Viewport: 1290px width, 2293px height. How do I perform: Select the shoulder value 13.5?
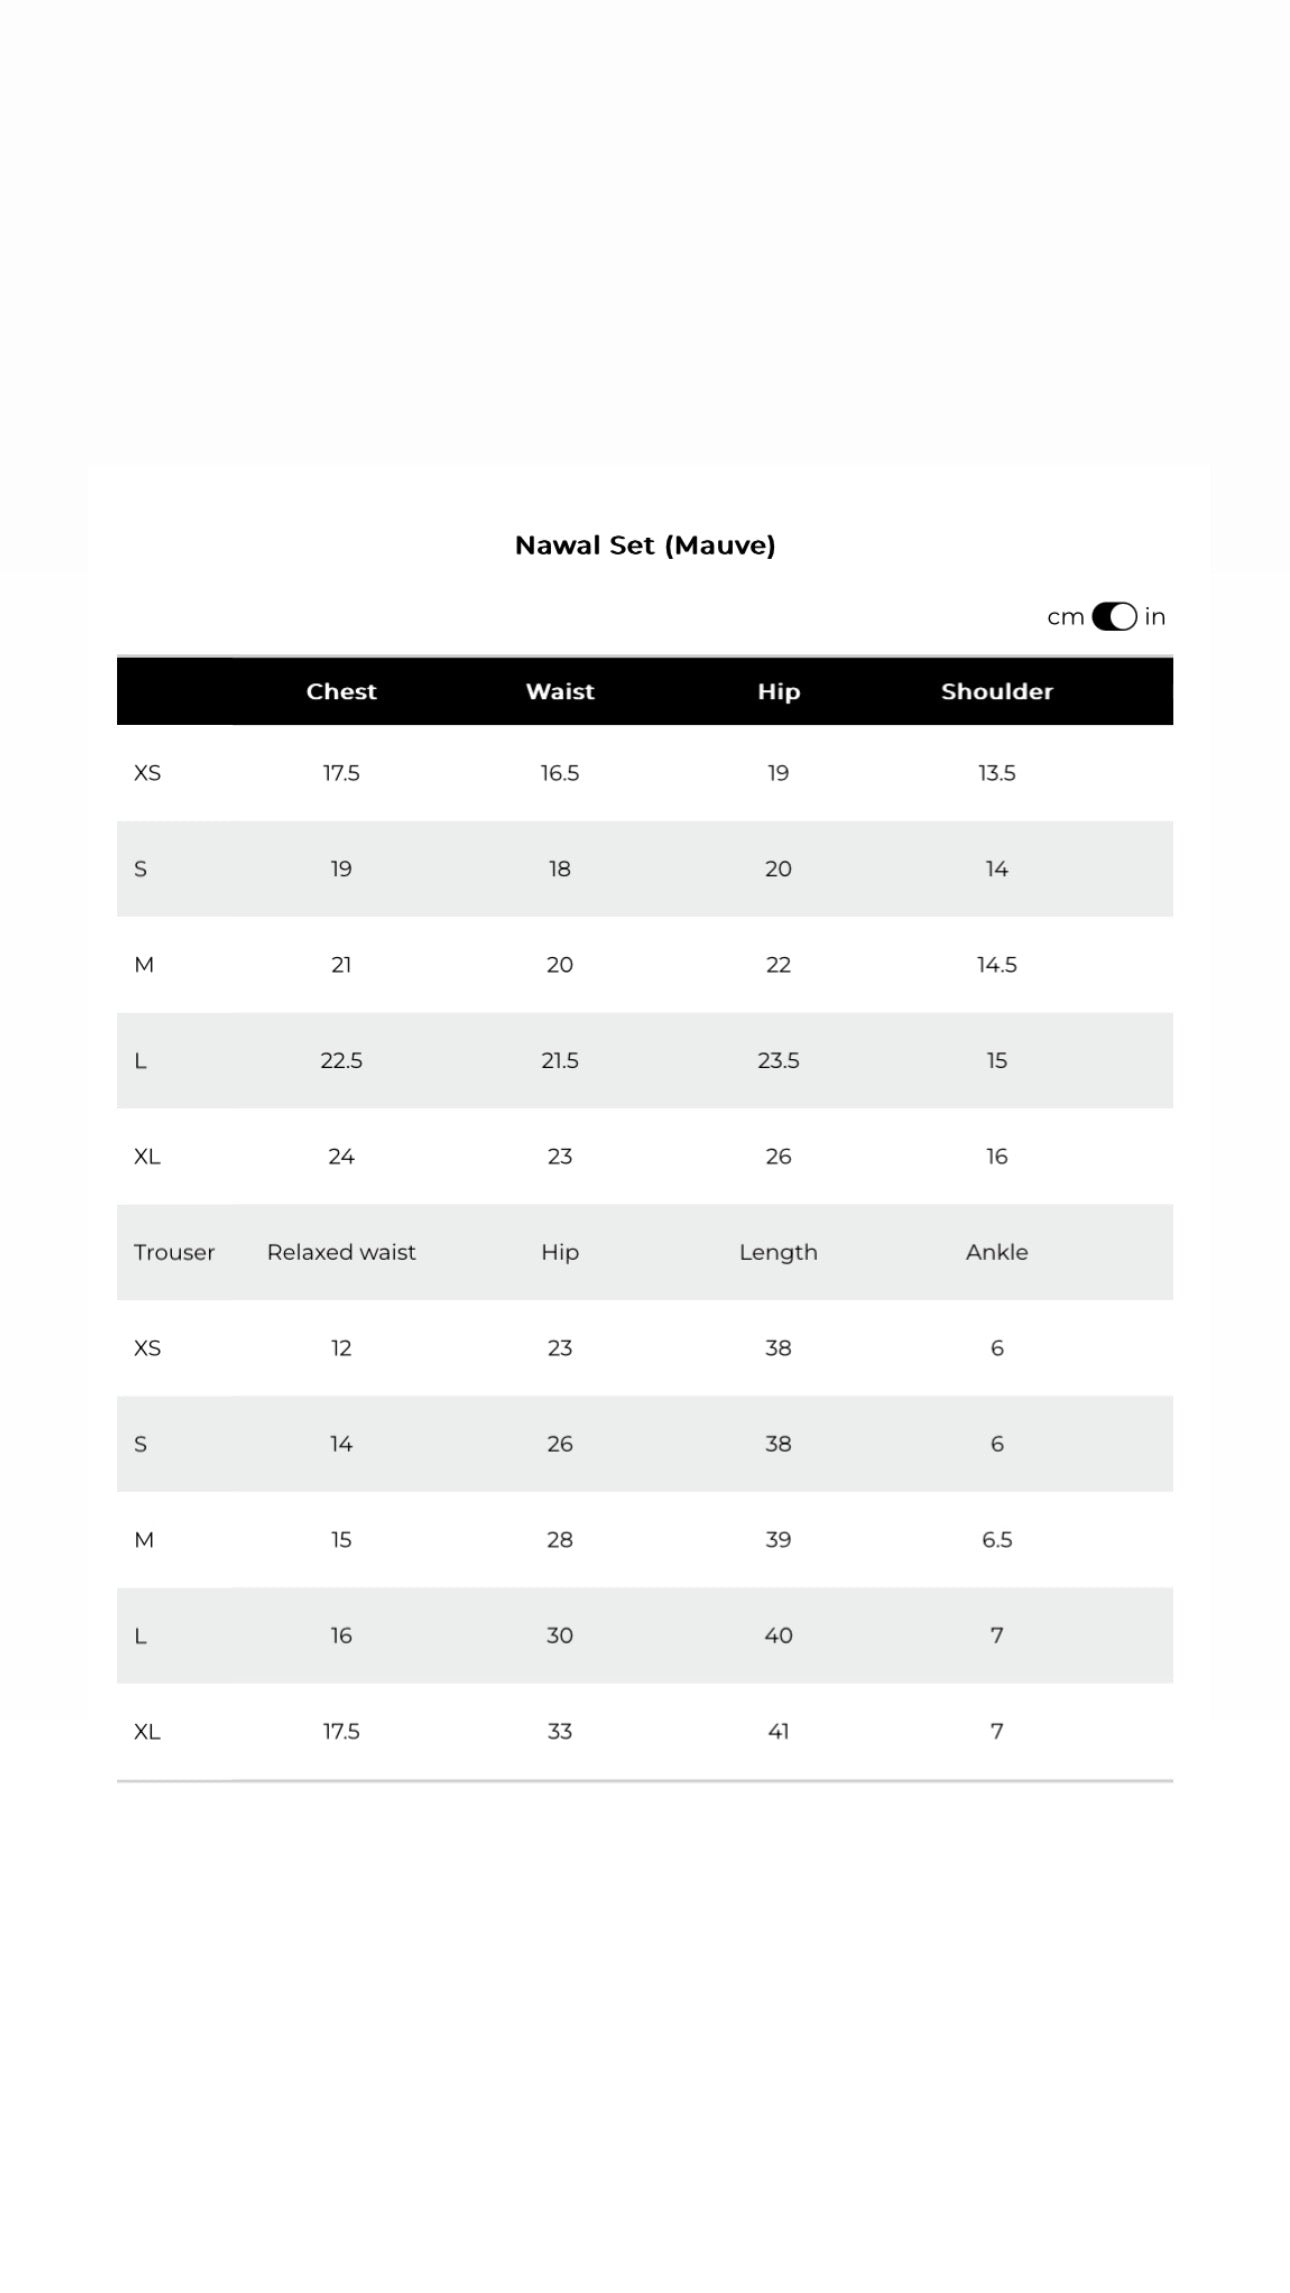pos(996,773)
